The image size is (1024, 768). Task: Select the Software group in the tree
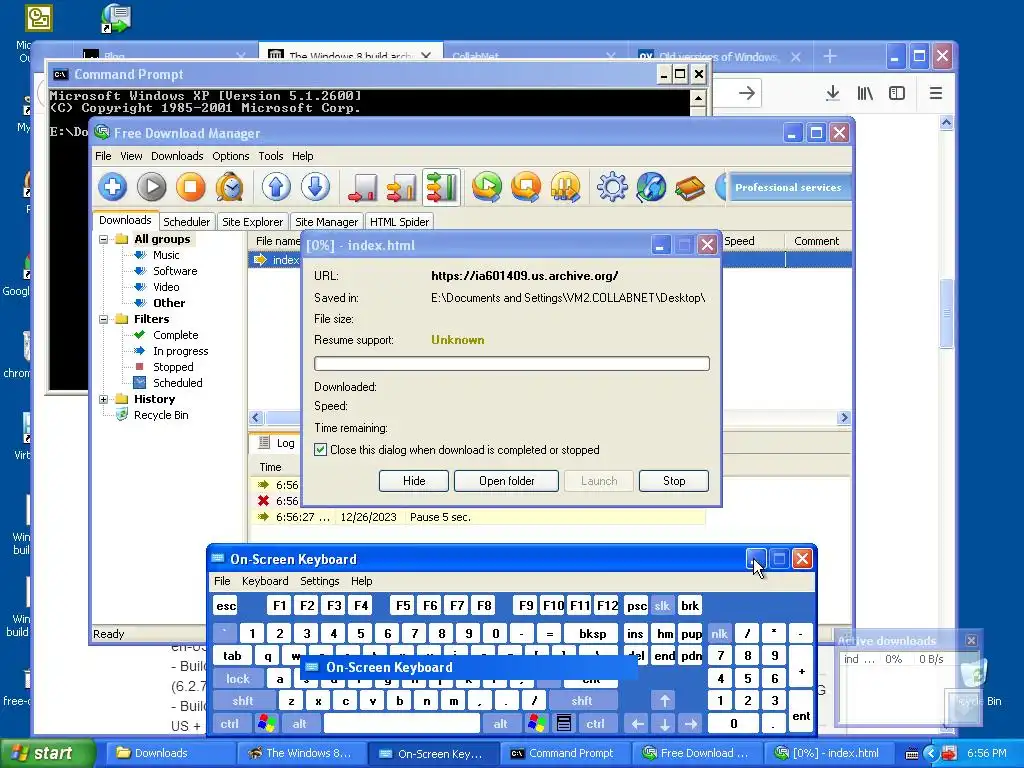click(x=175, y=271)
